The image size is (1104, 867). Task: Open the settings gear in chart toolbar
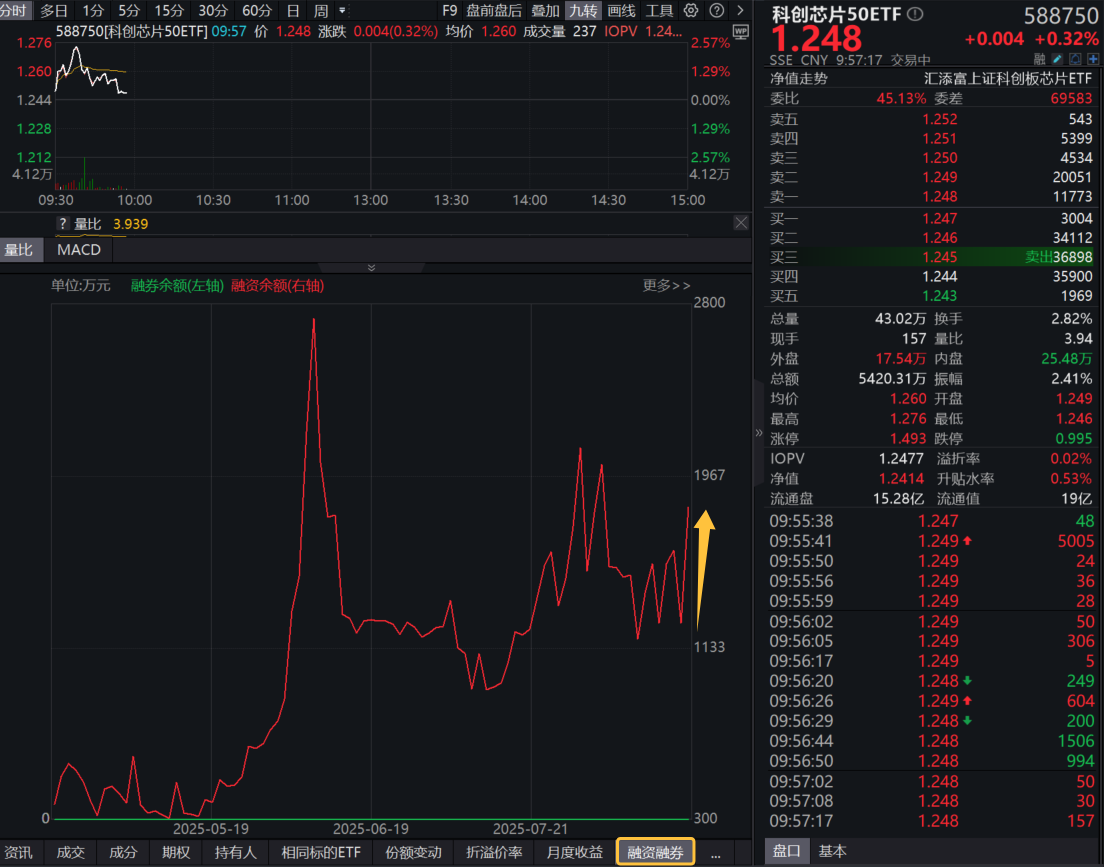(691, 11)
